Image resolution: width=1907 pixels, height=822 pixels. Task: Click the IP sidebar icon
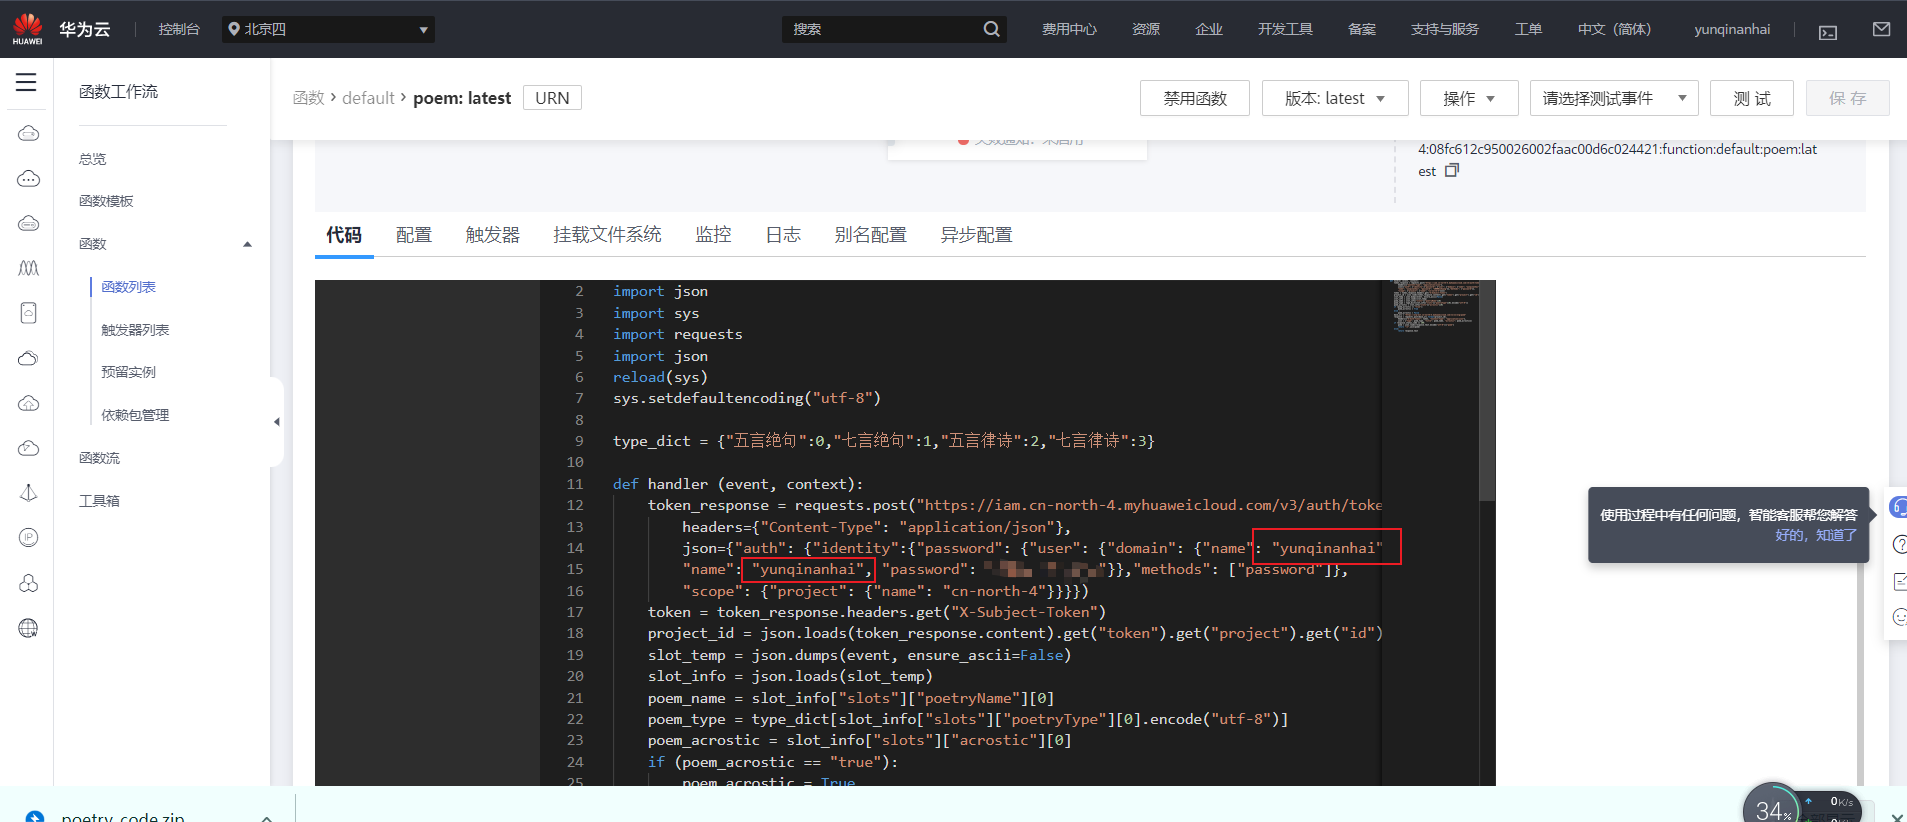coord(29,538)
